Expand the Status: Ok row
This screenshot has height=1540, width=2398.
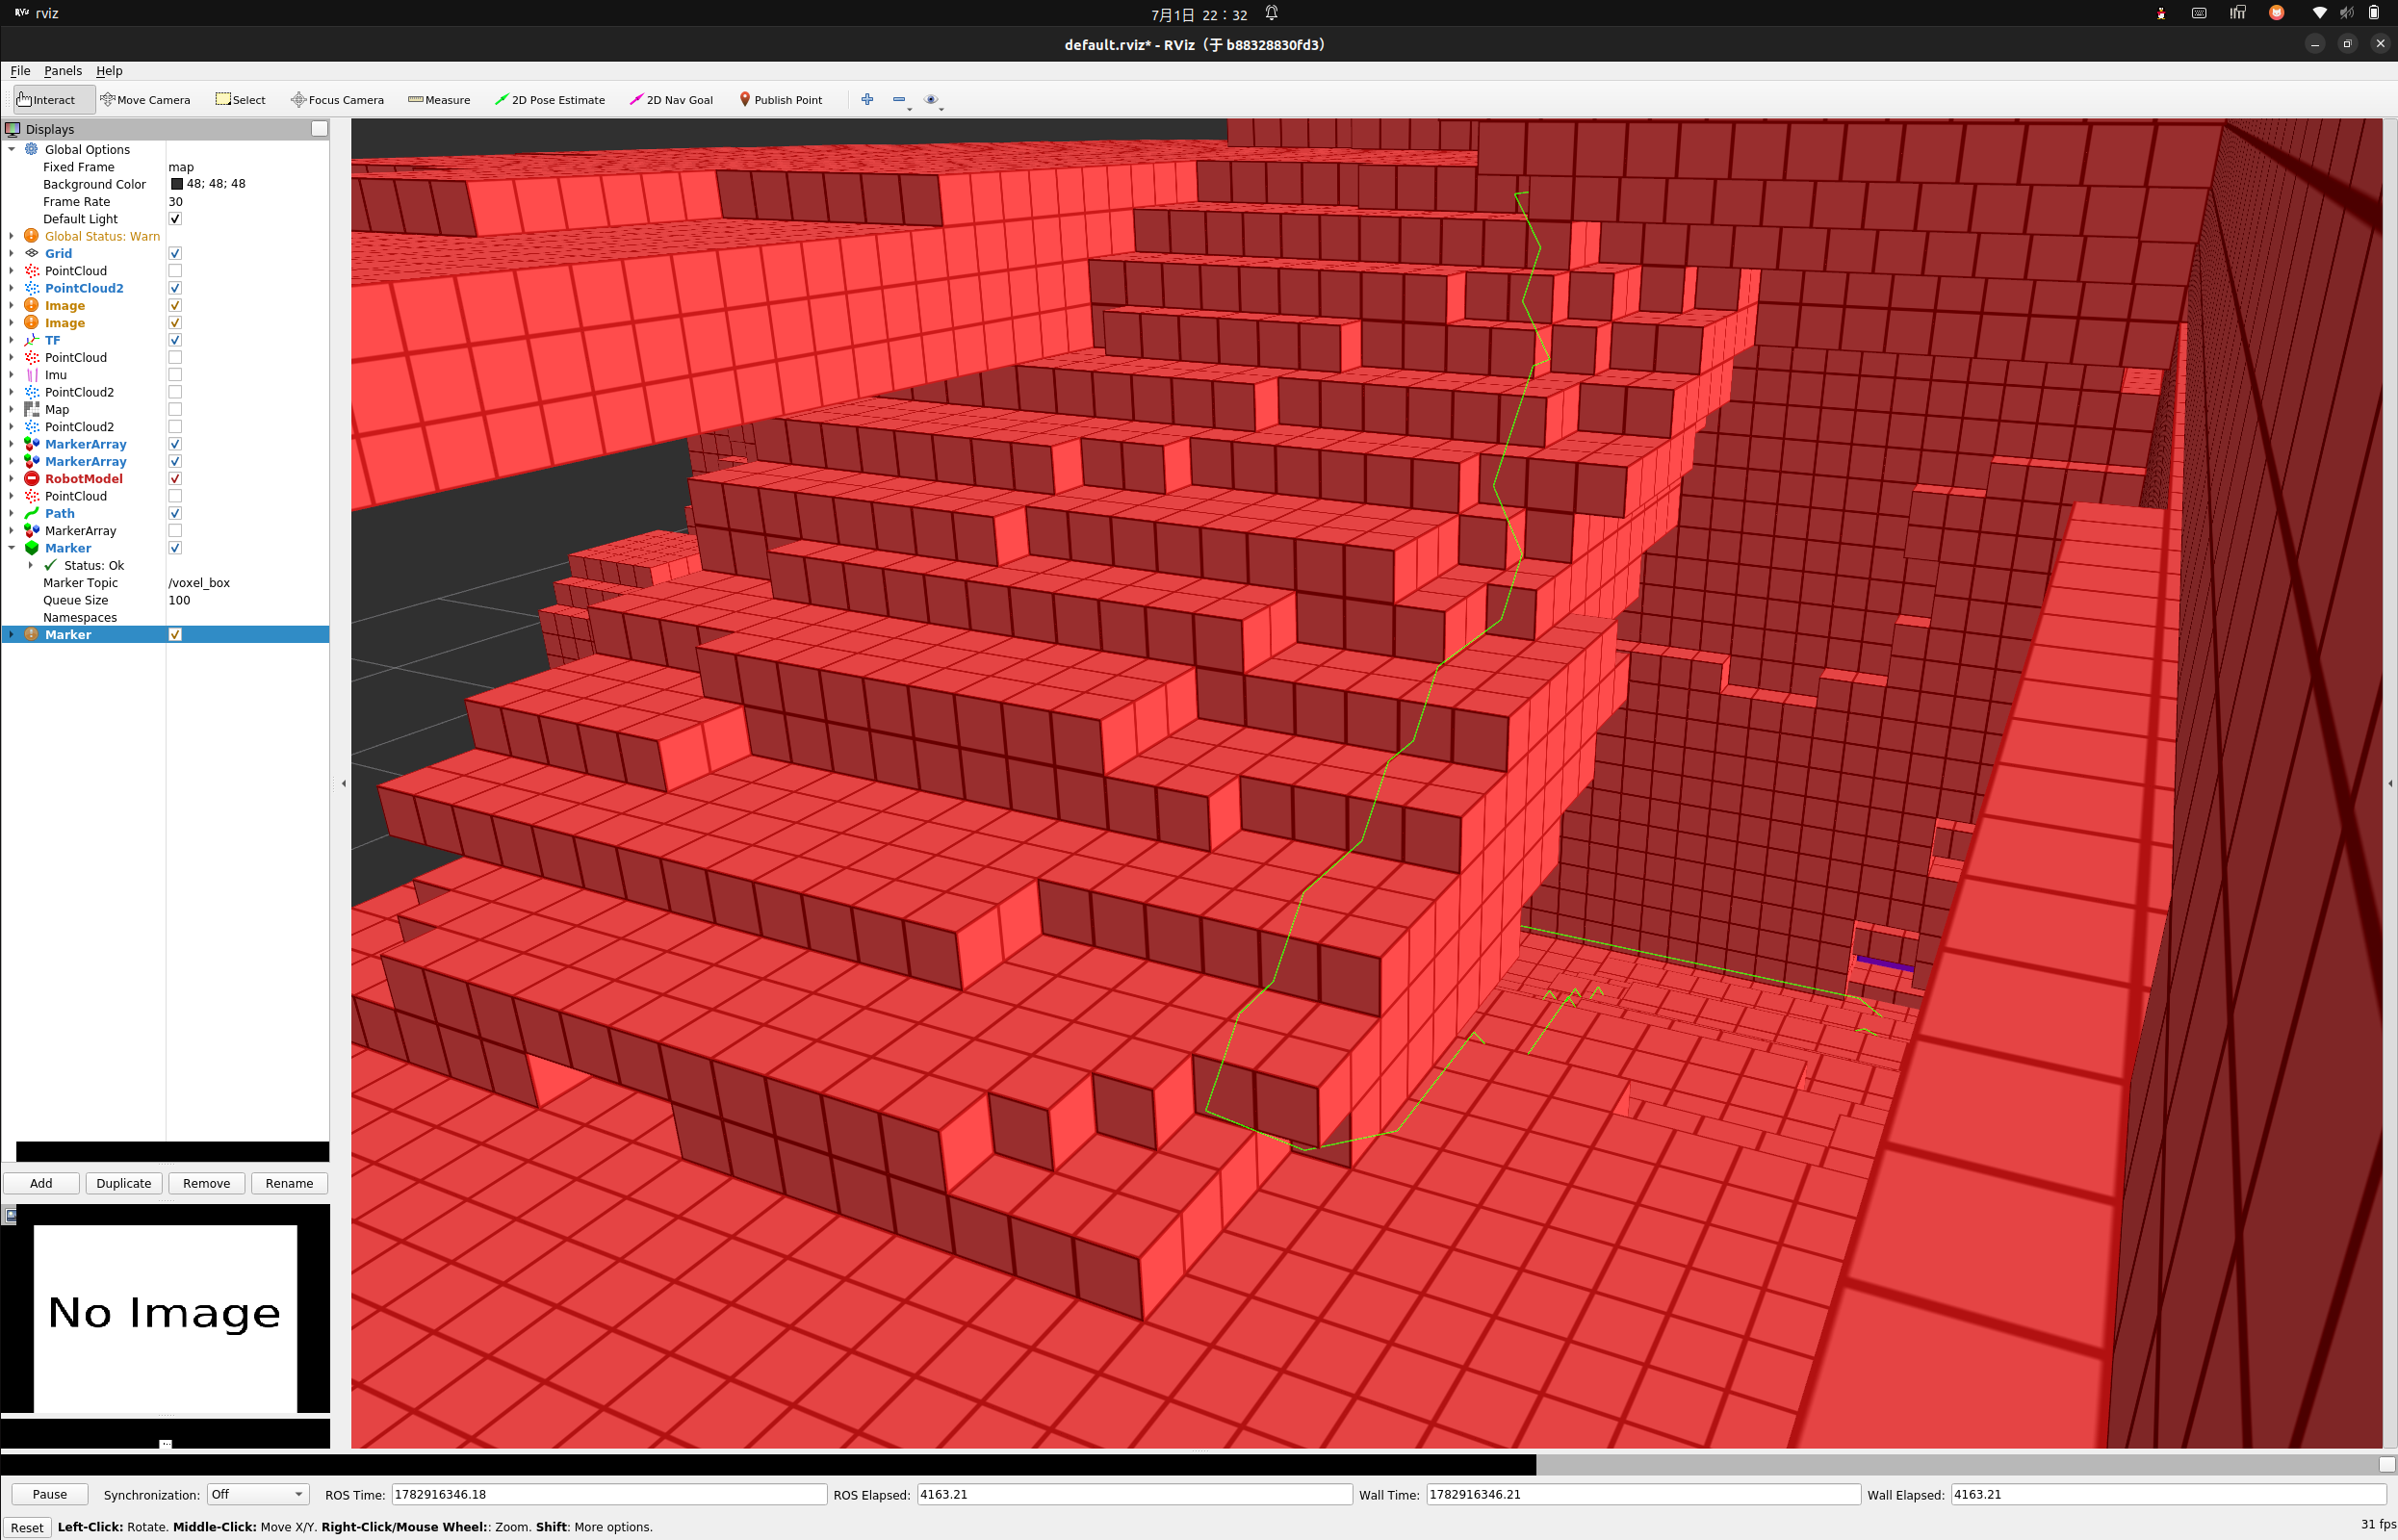[31, 565]
